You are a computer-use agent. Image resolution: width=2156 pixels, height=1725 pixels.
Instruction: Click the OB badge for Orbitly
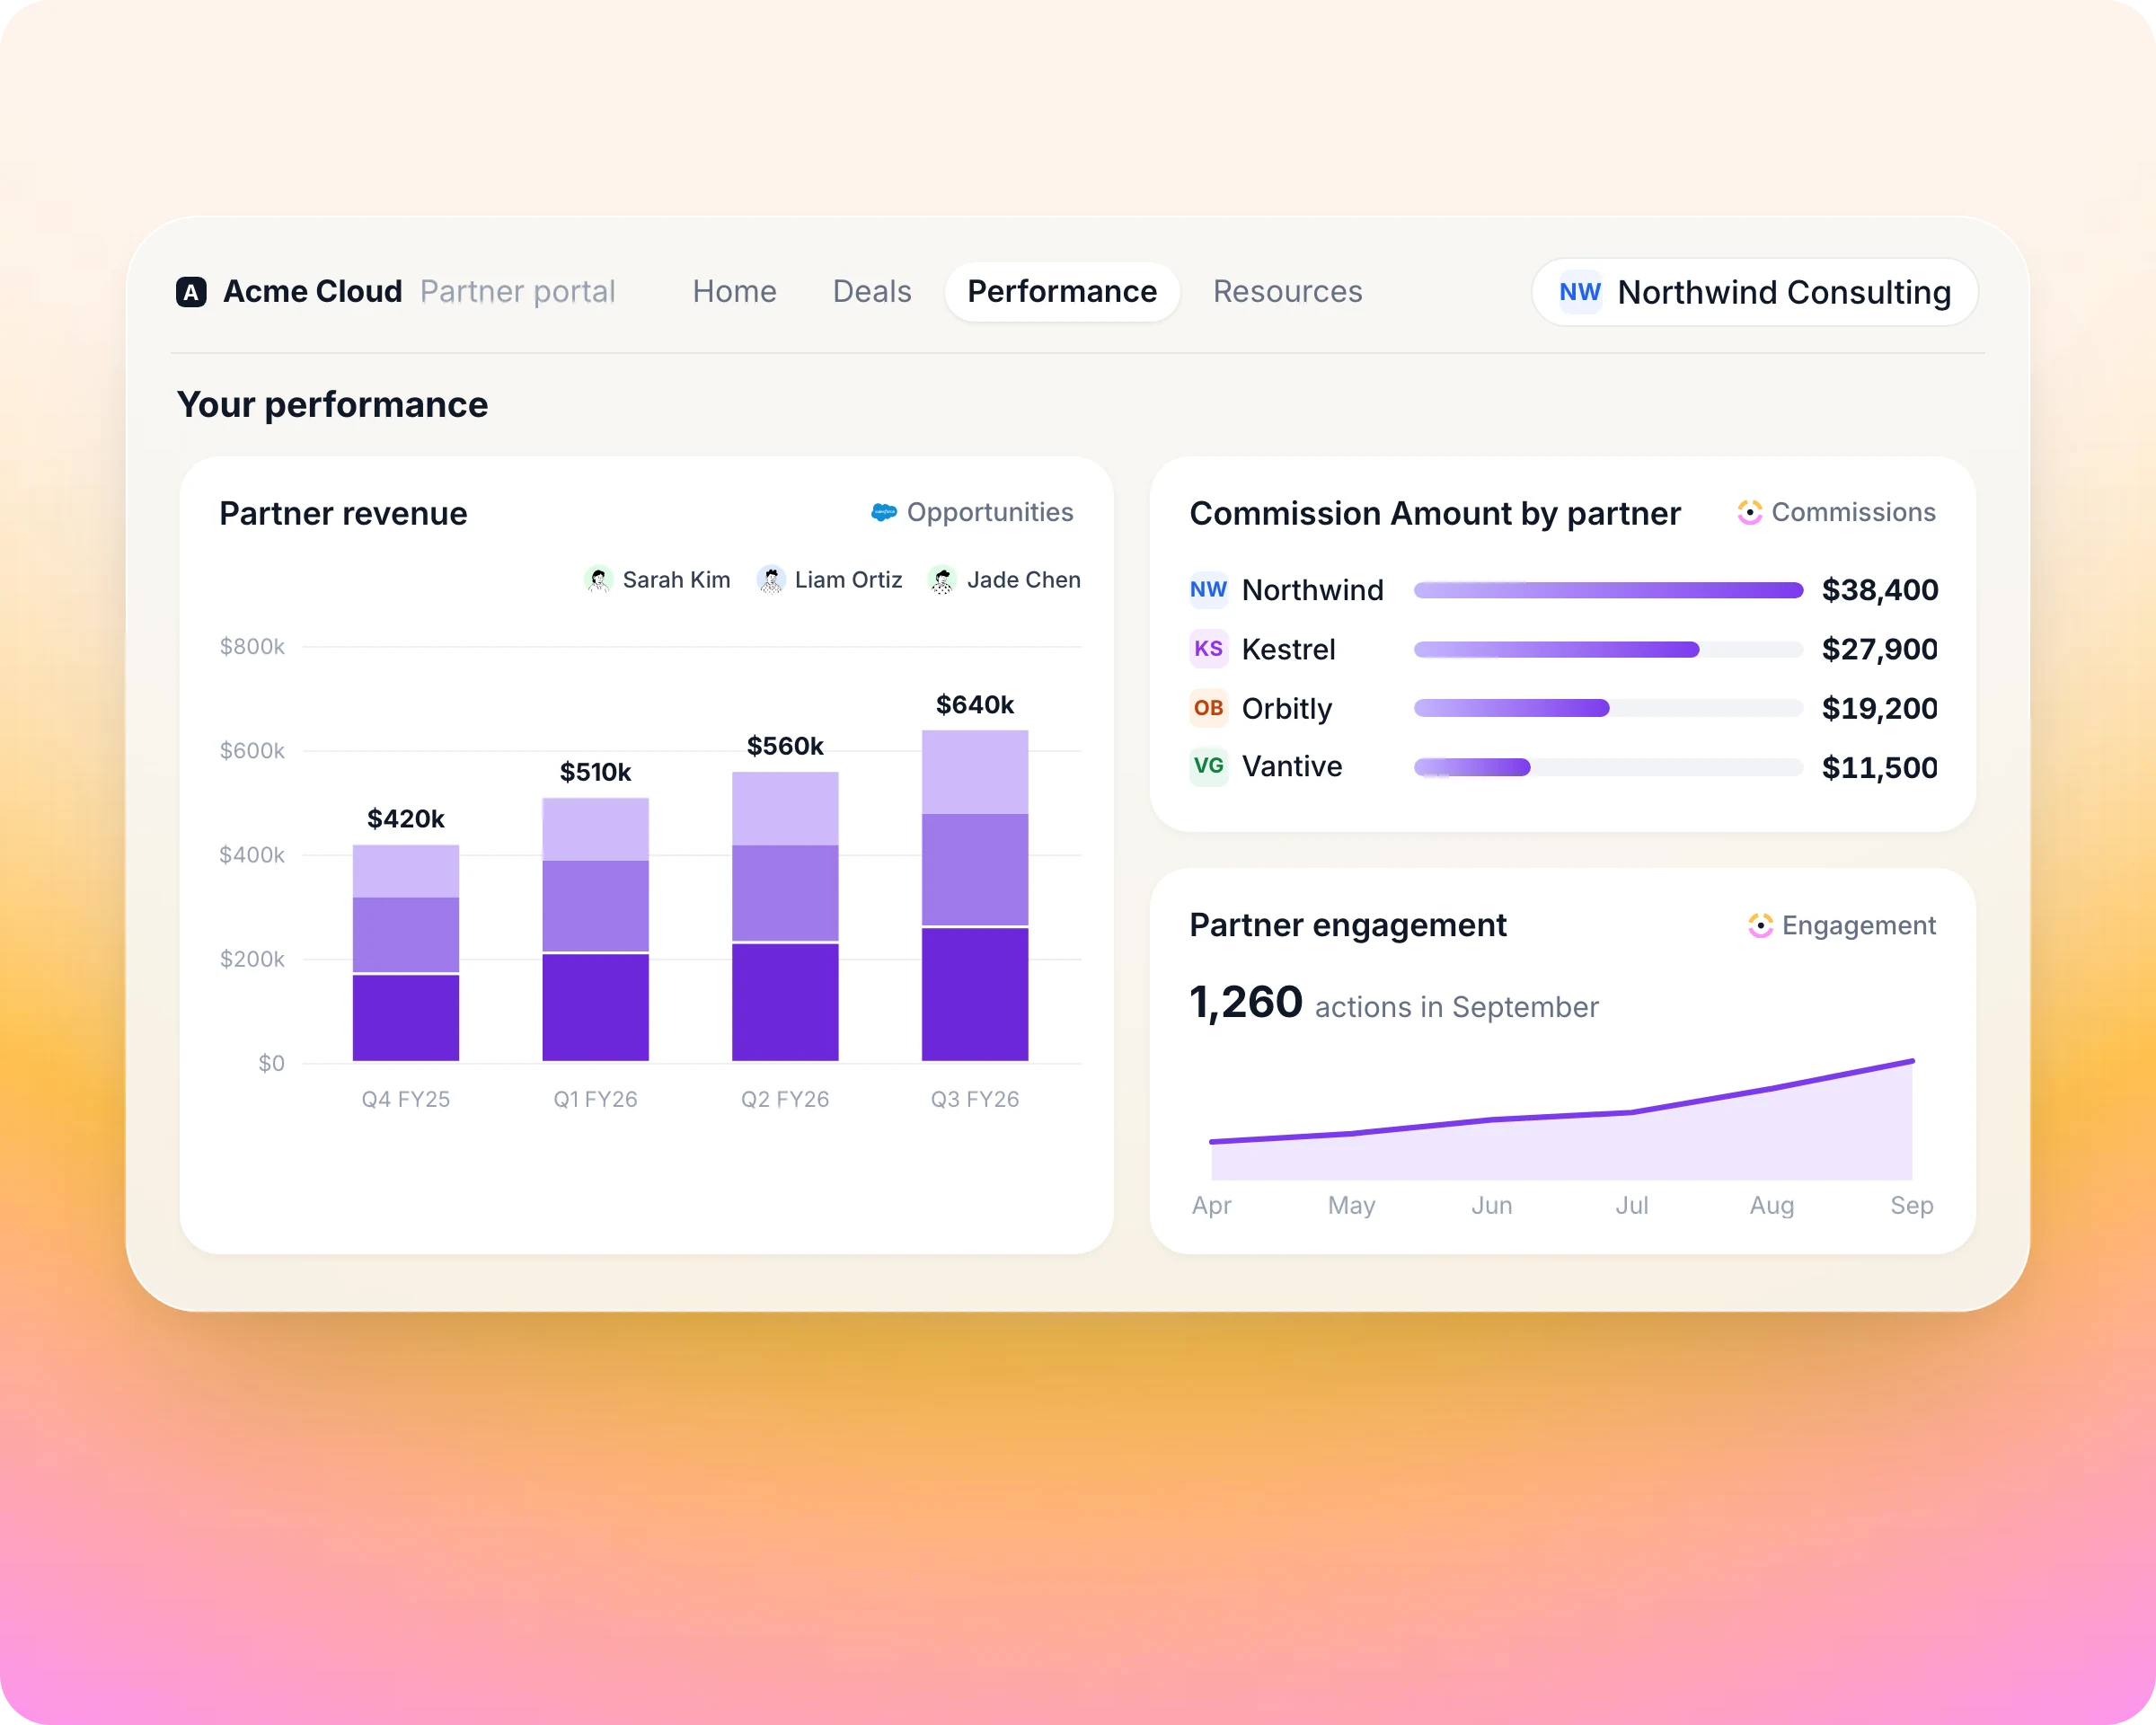1208,708
